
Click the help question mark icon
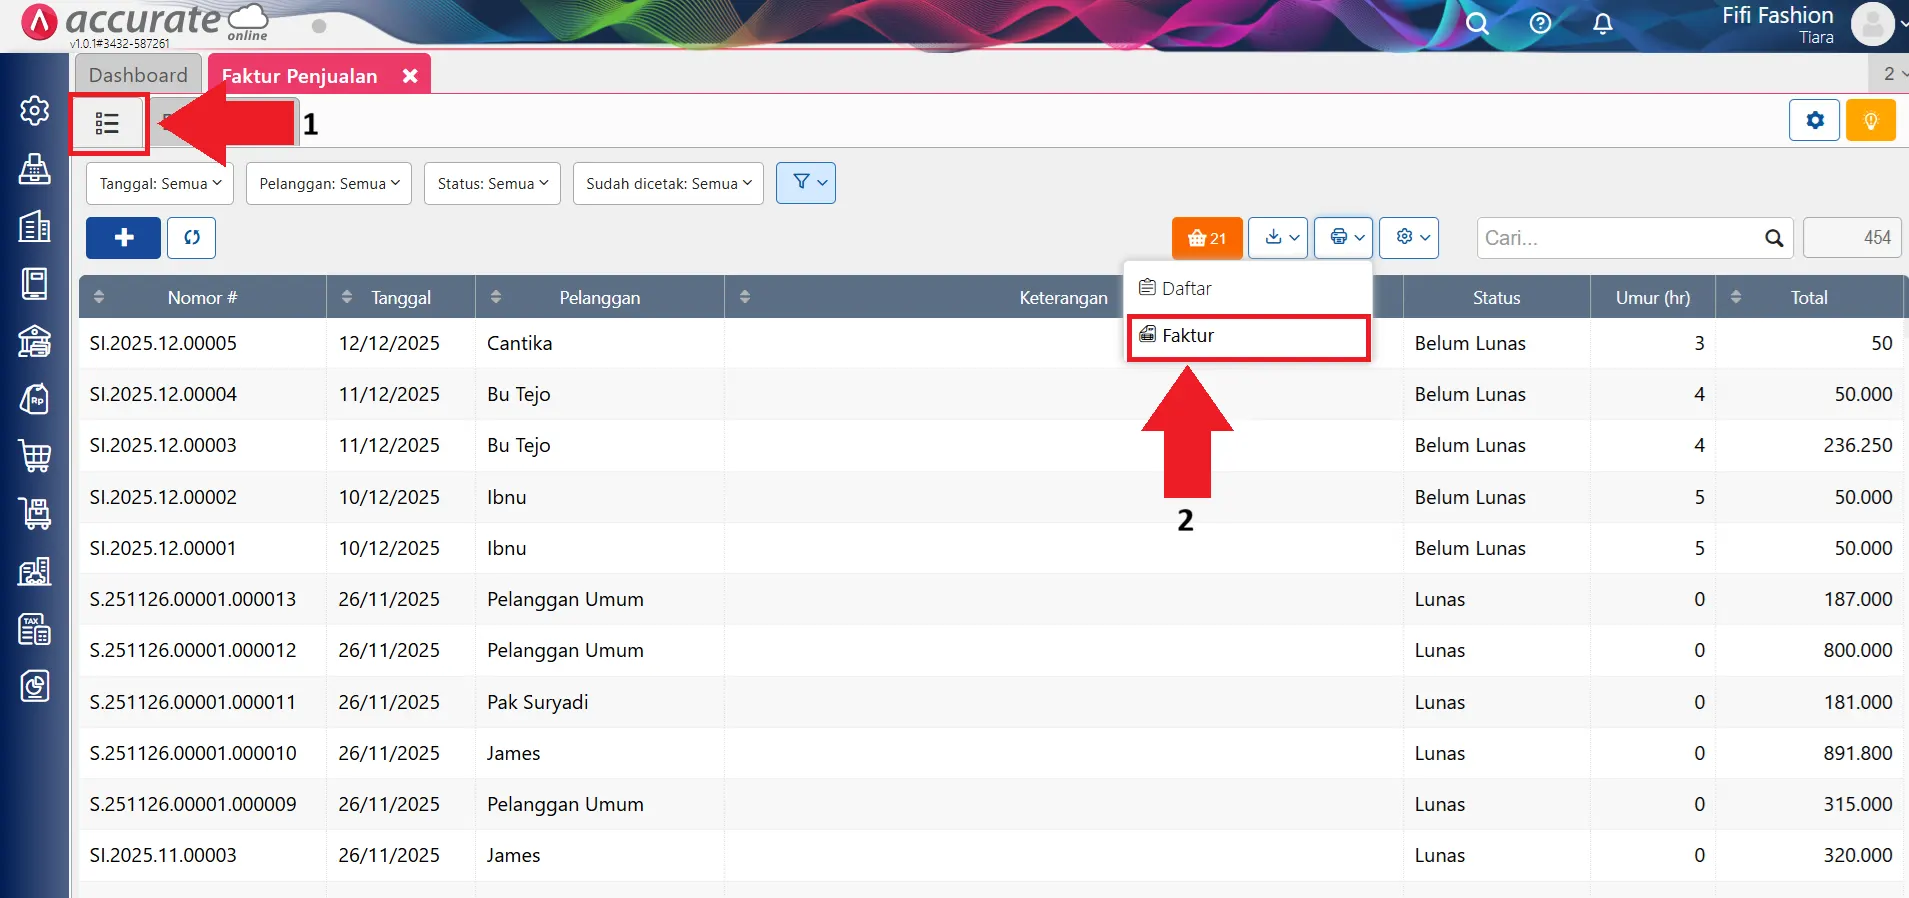pos(1540,24)
